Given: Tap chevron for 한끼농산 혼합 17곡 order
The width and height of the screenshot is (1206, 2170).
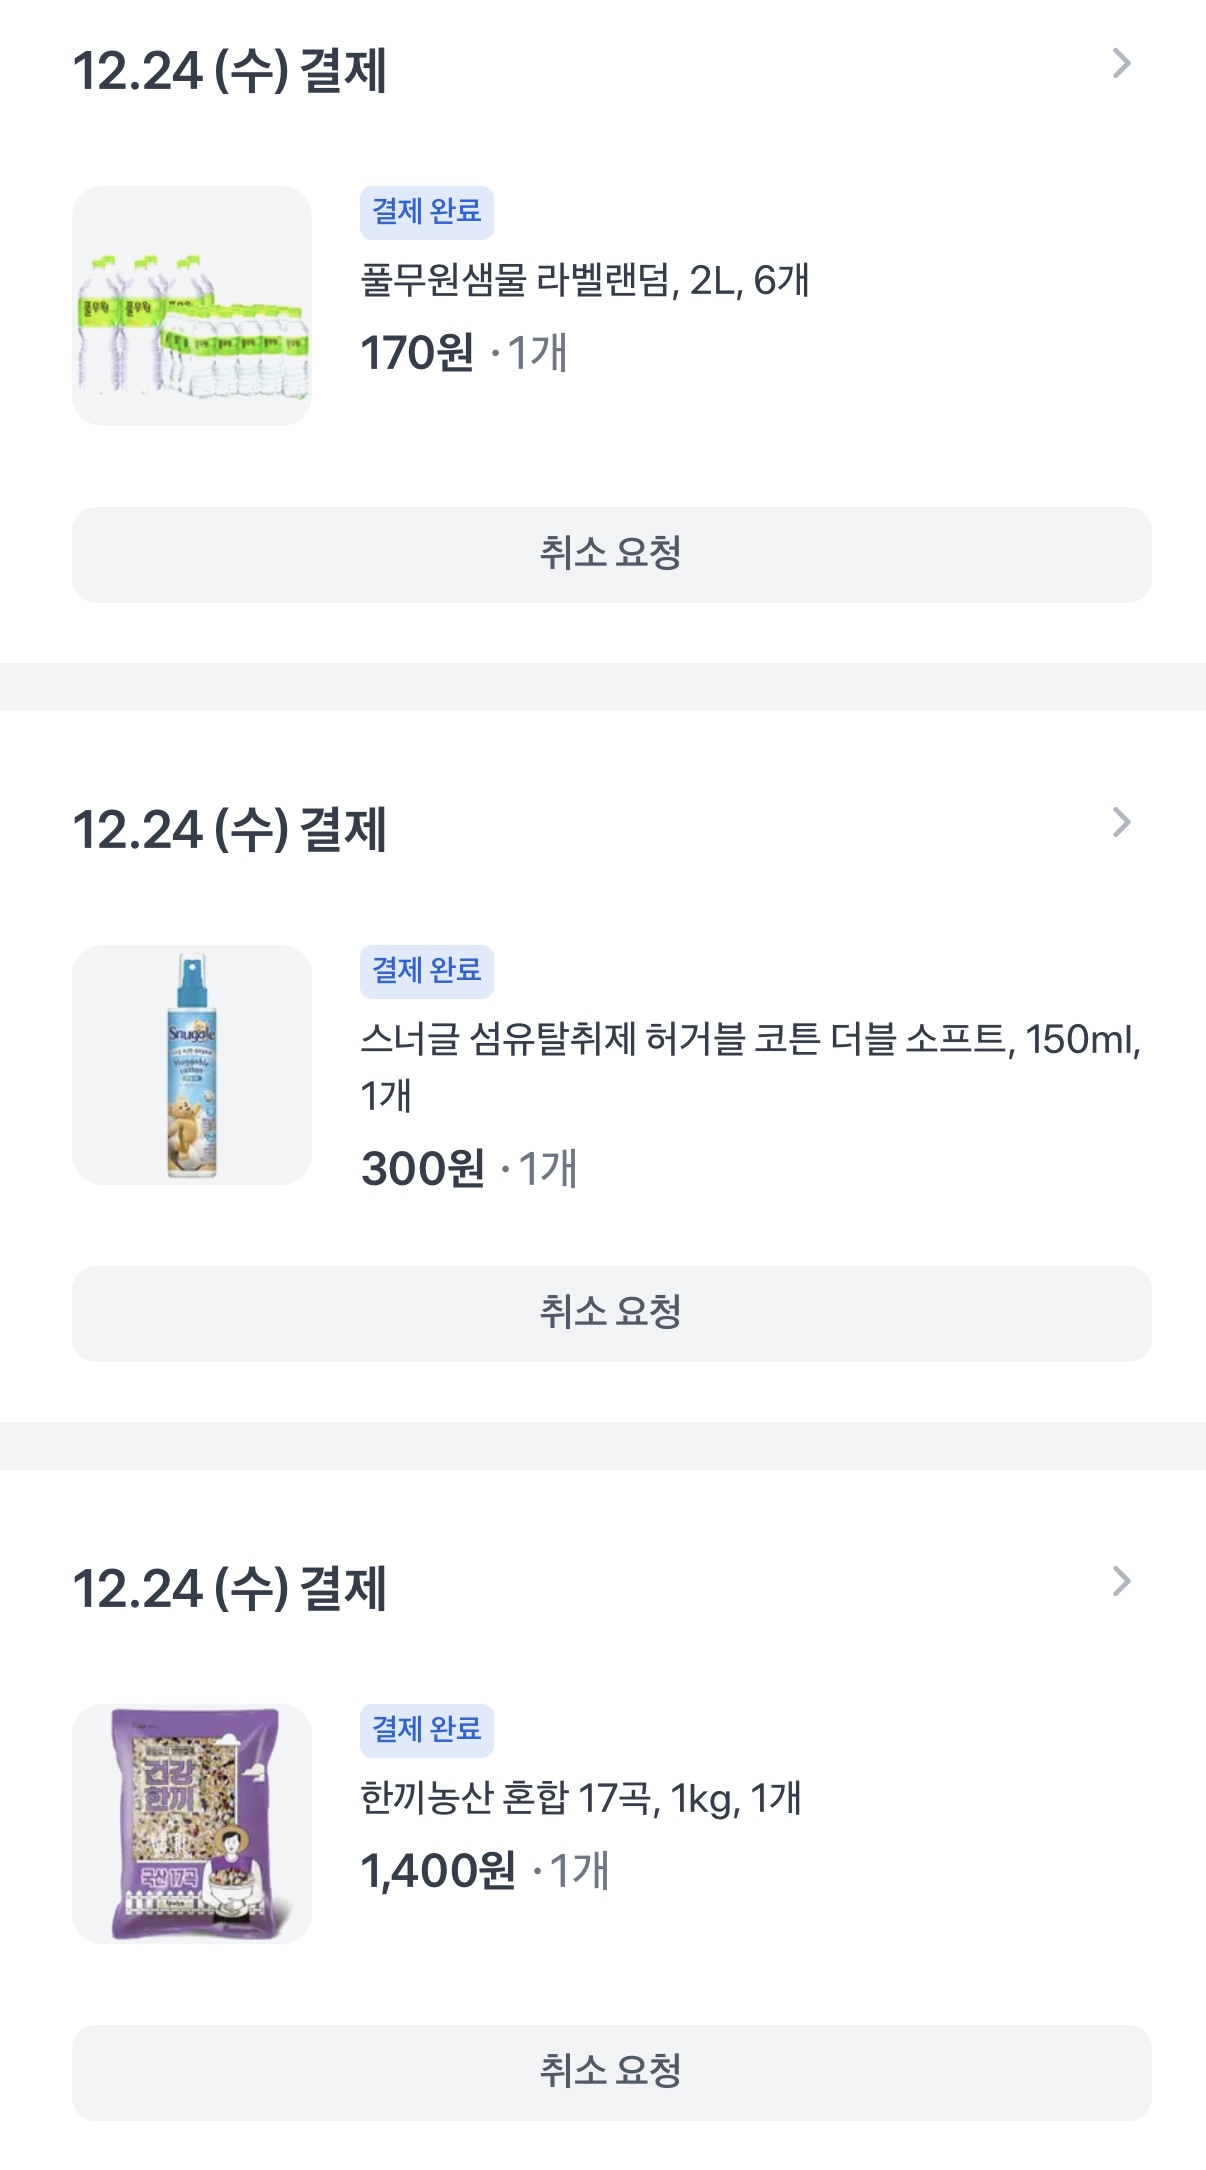Looking at the screenshot, I should click(1121, 1582).
